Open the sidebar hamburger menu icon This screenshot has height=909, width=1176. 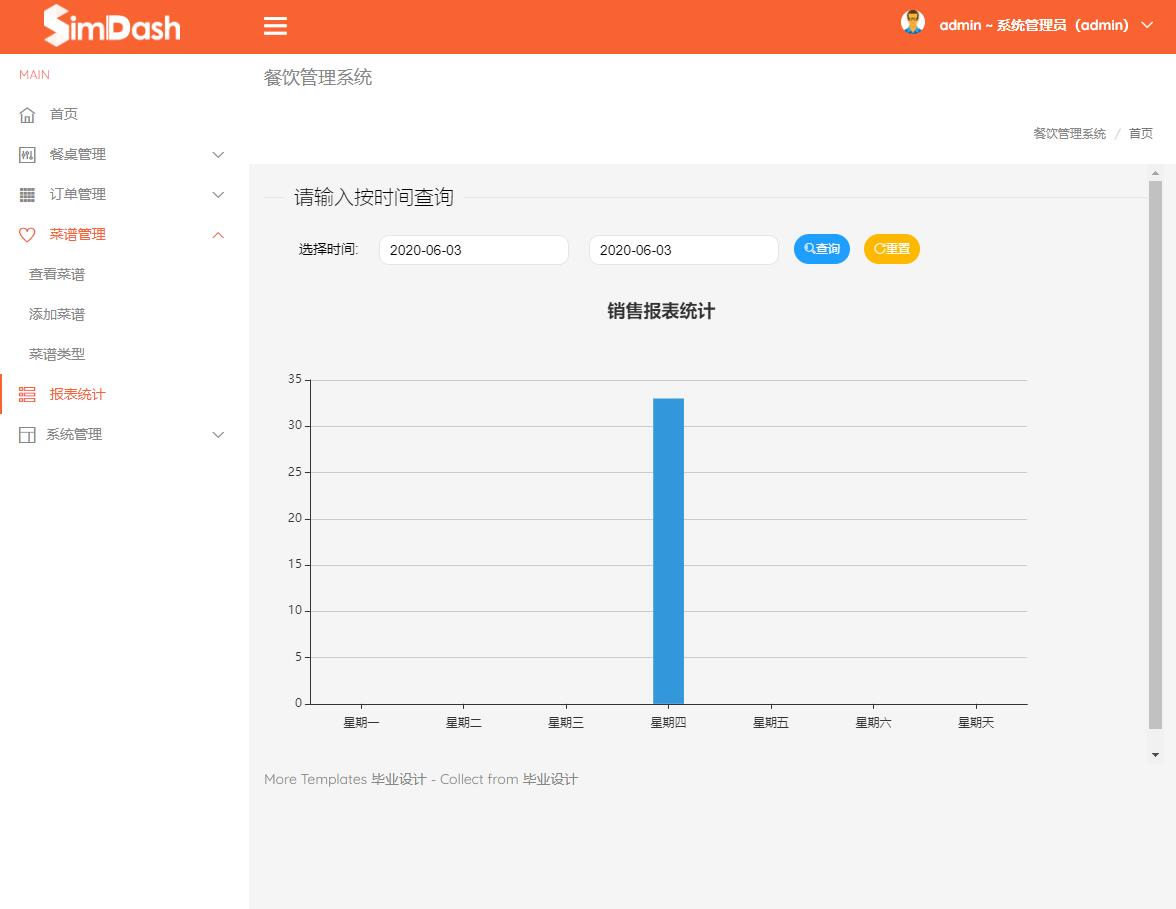[x=275, y=26]
